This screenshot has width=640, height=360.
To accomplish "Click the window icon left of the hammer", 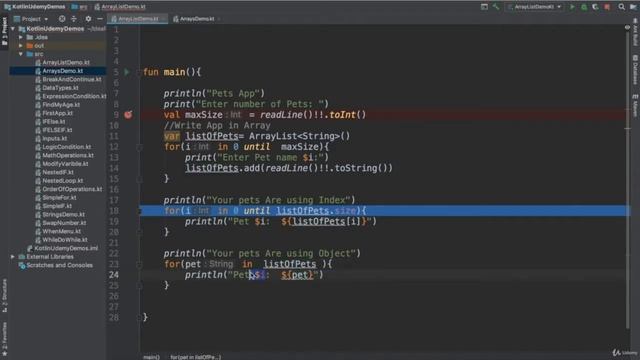I will click(x=484, y=7).
